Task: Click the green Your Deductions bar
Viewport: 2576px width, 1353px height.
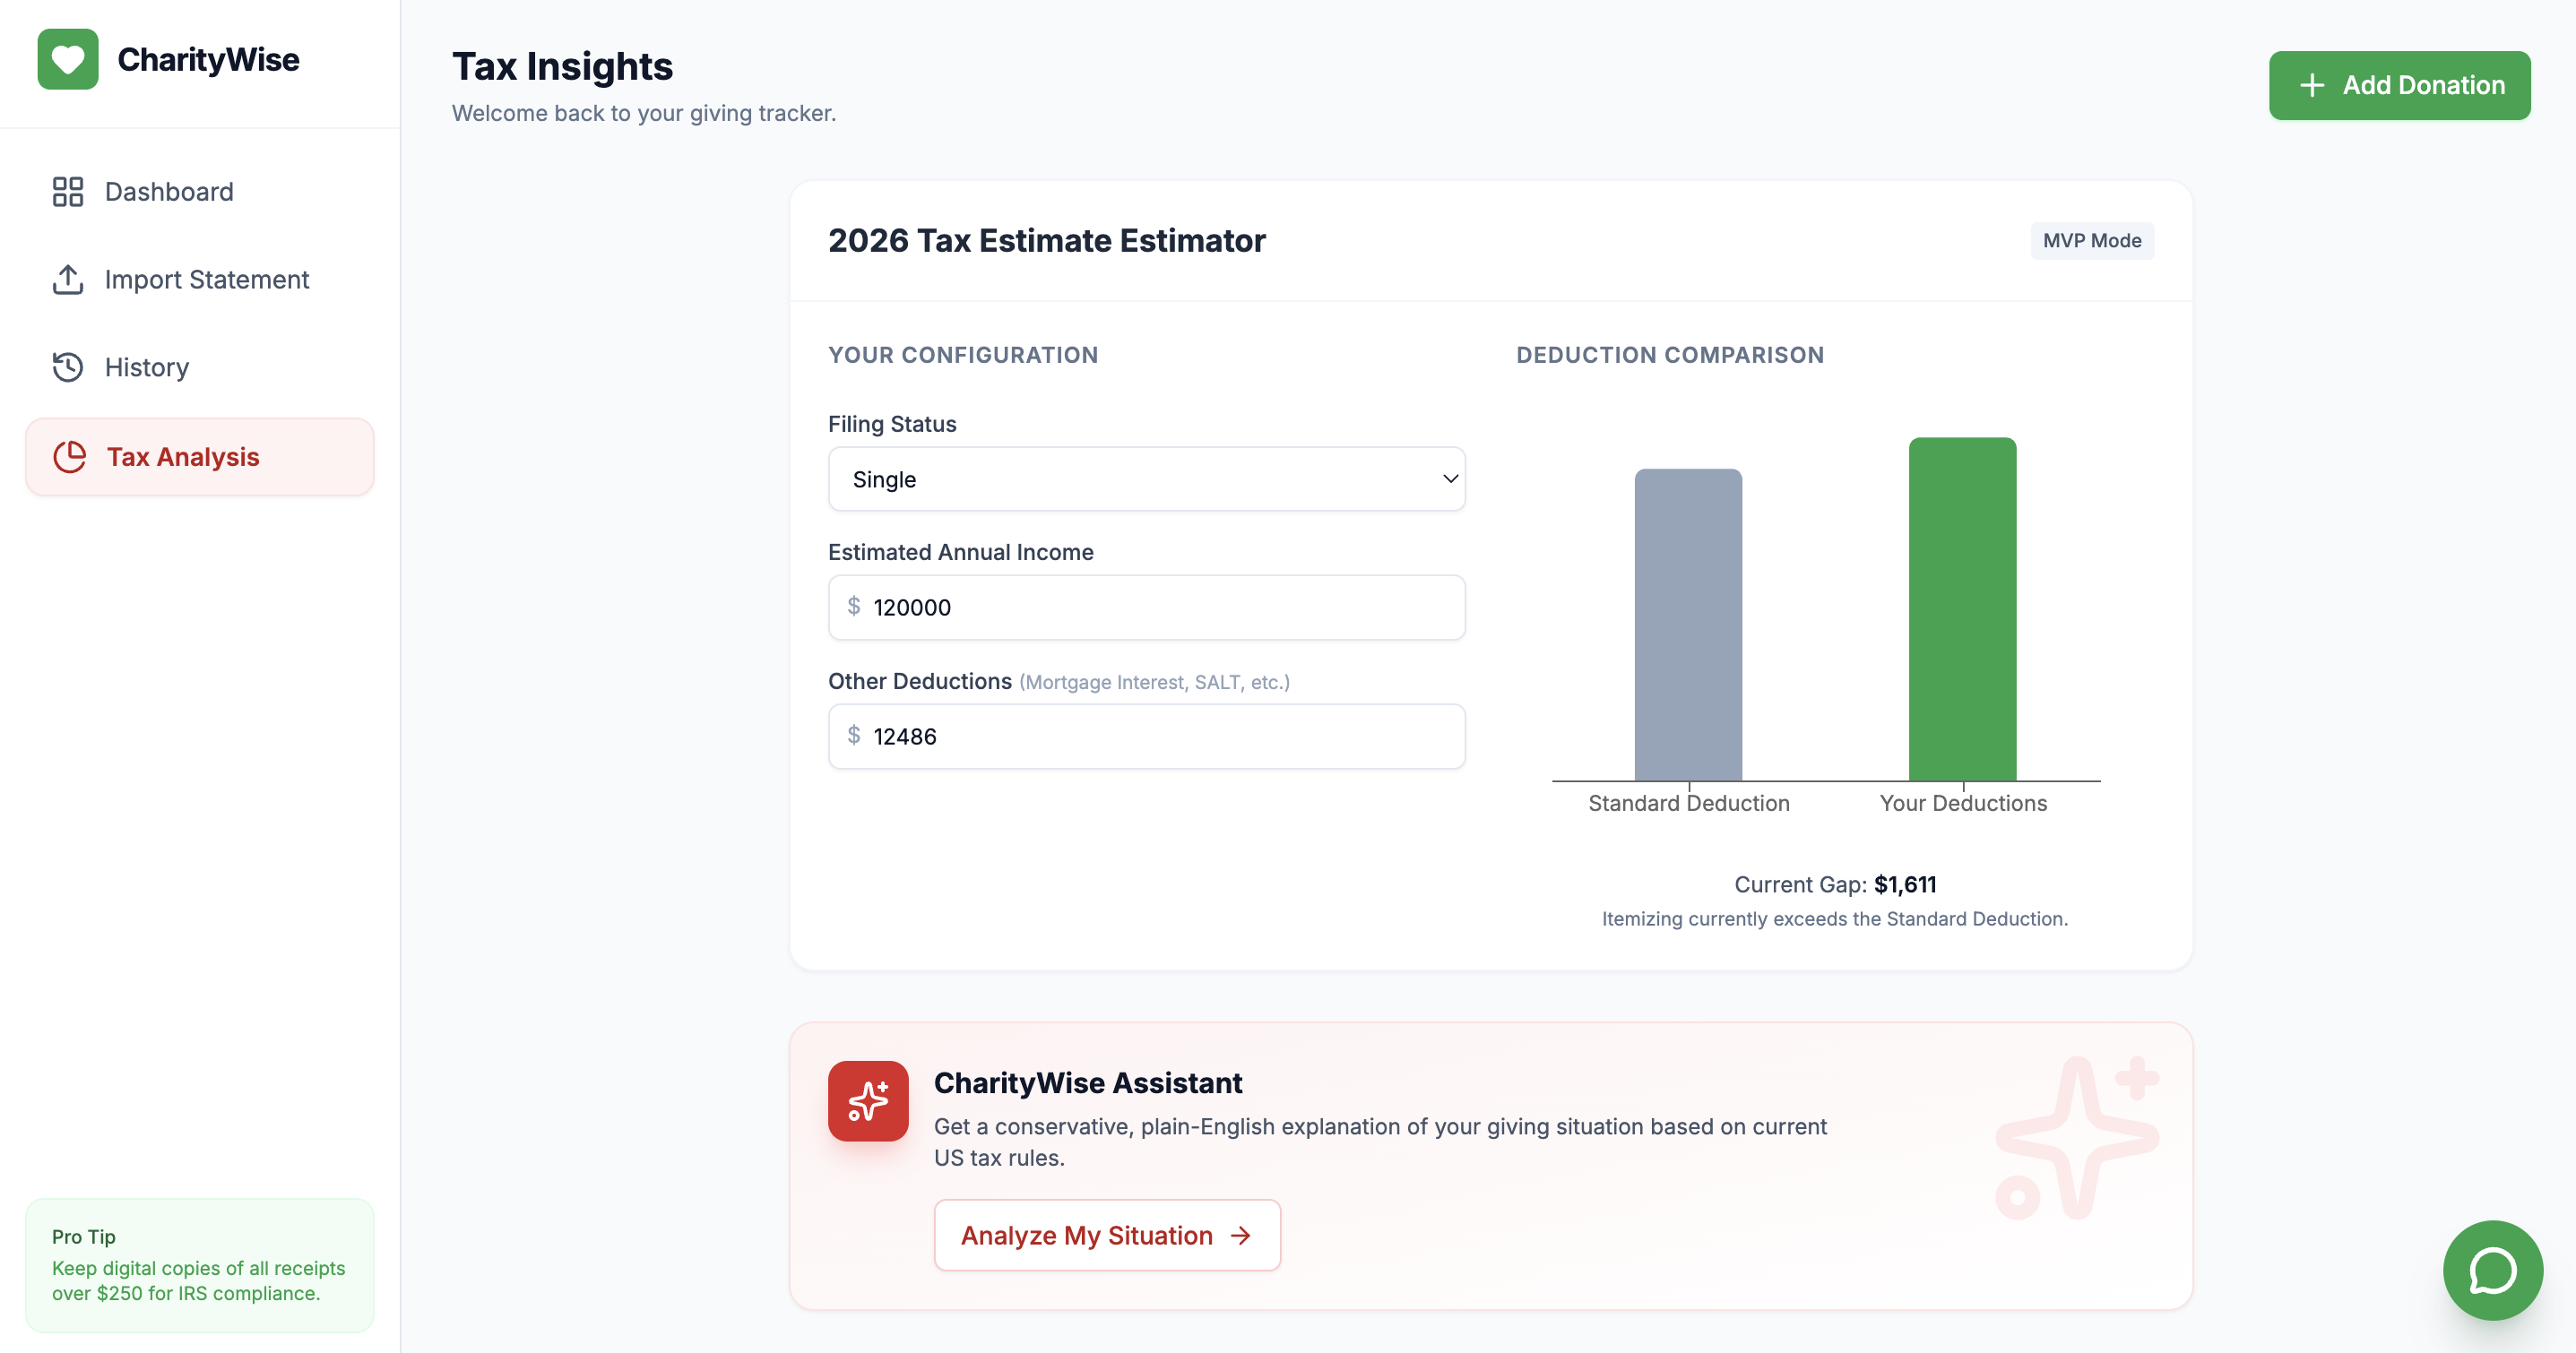Action: click(1962, 608)
